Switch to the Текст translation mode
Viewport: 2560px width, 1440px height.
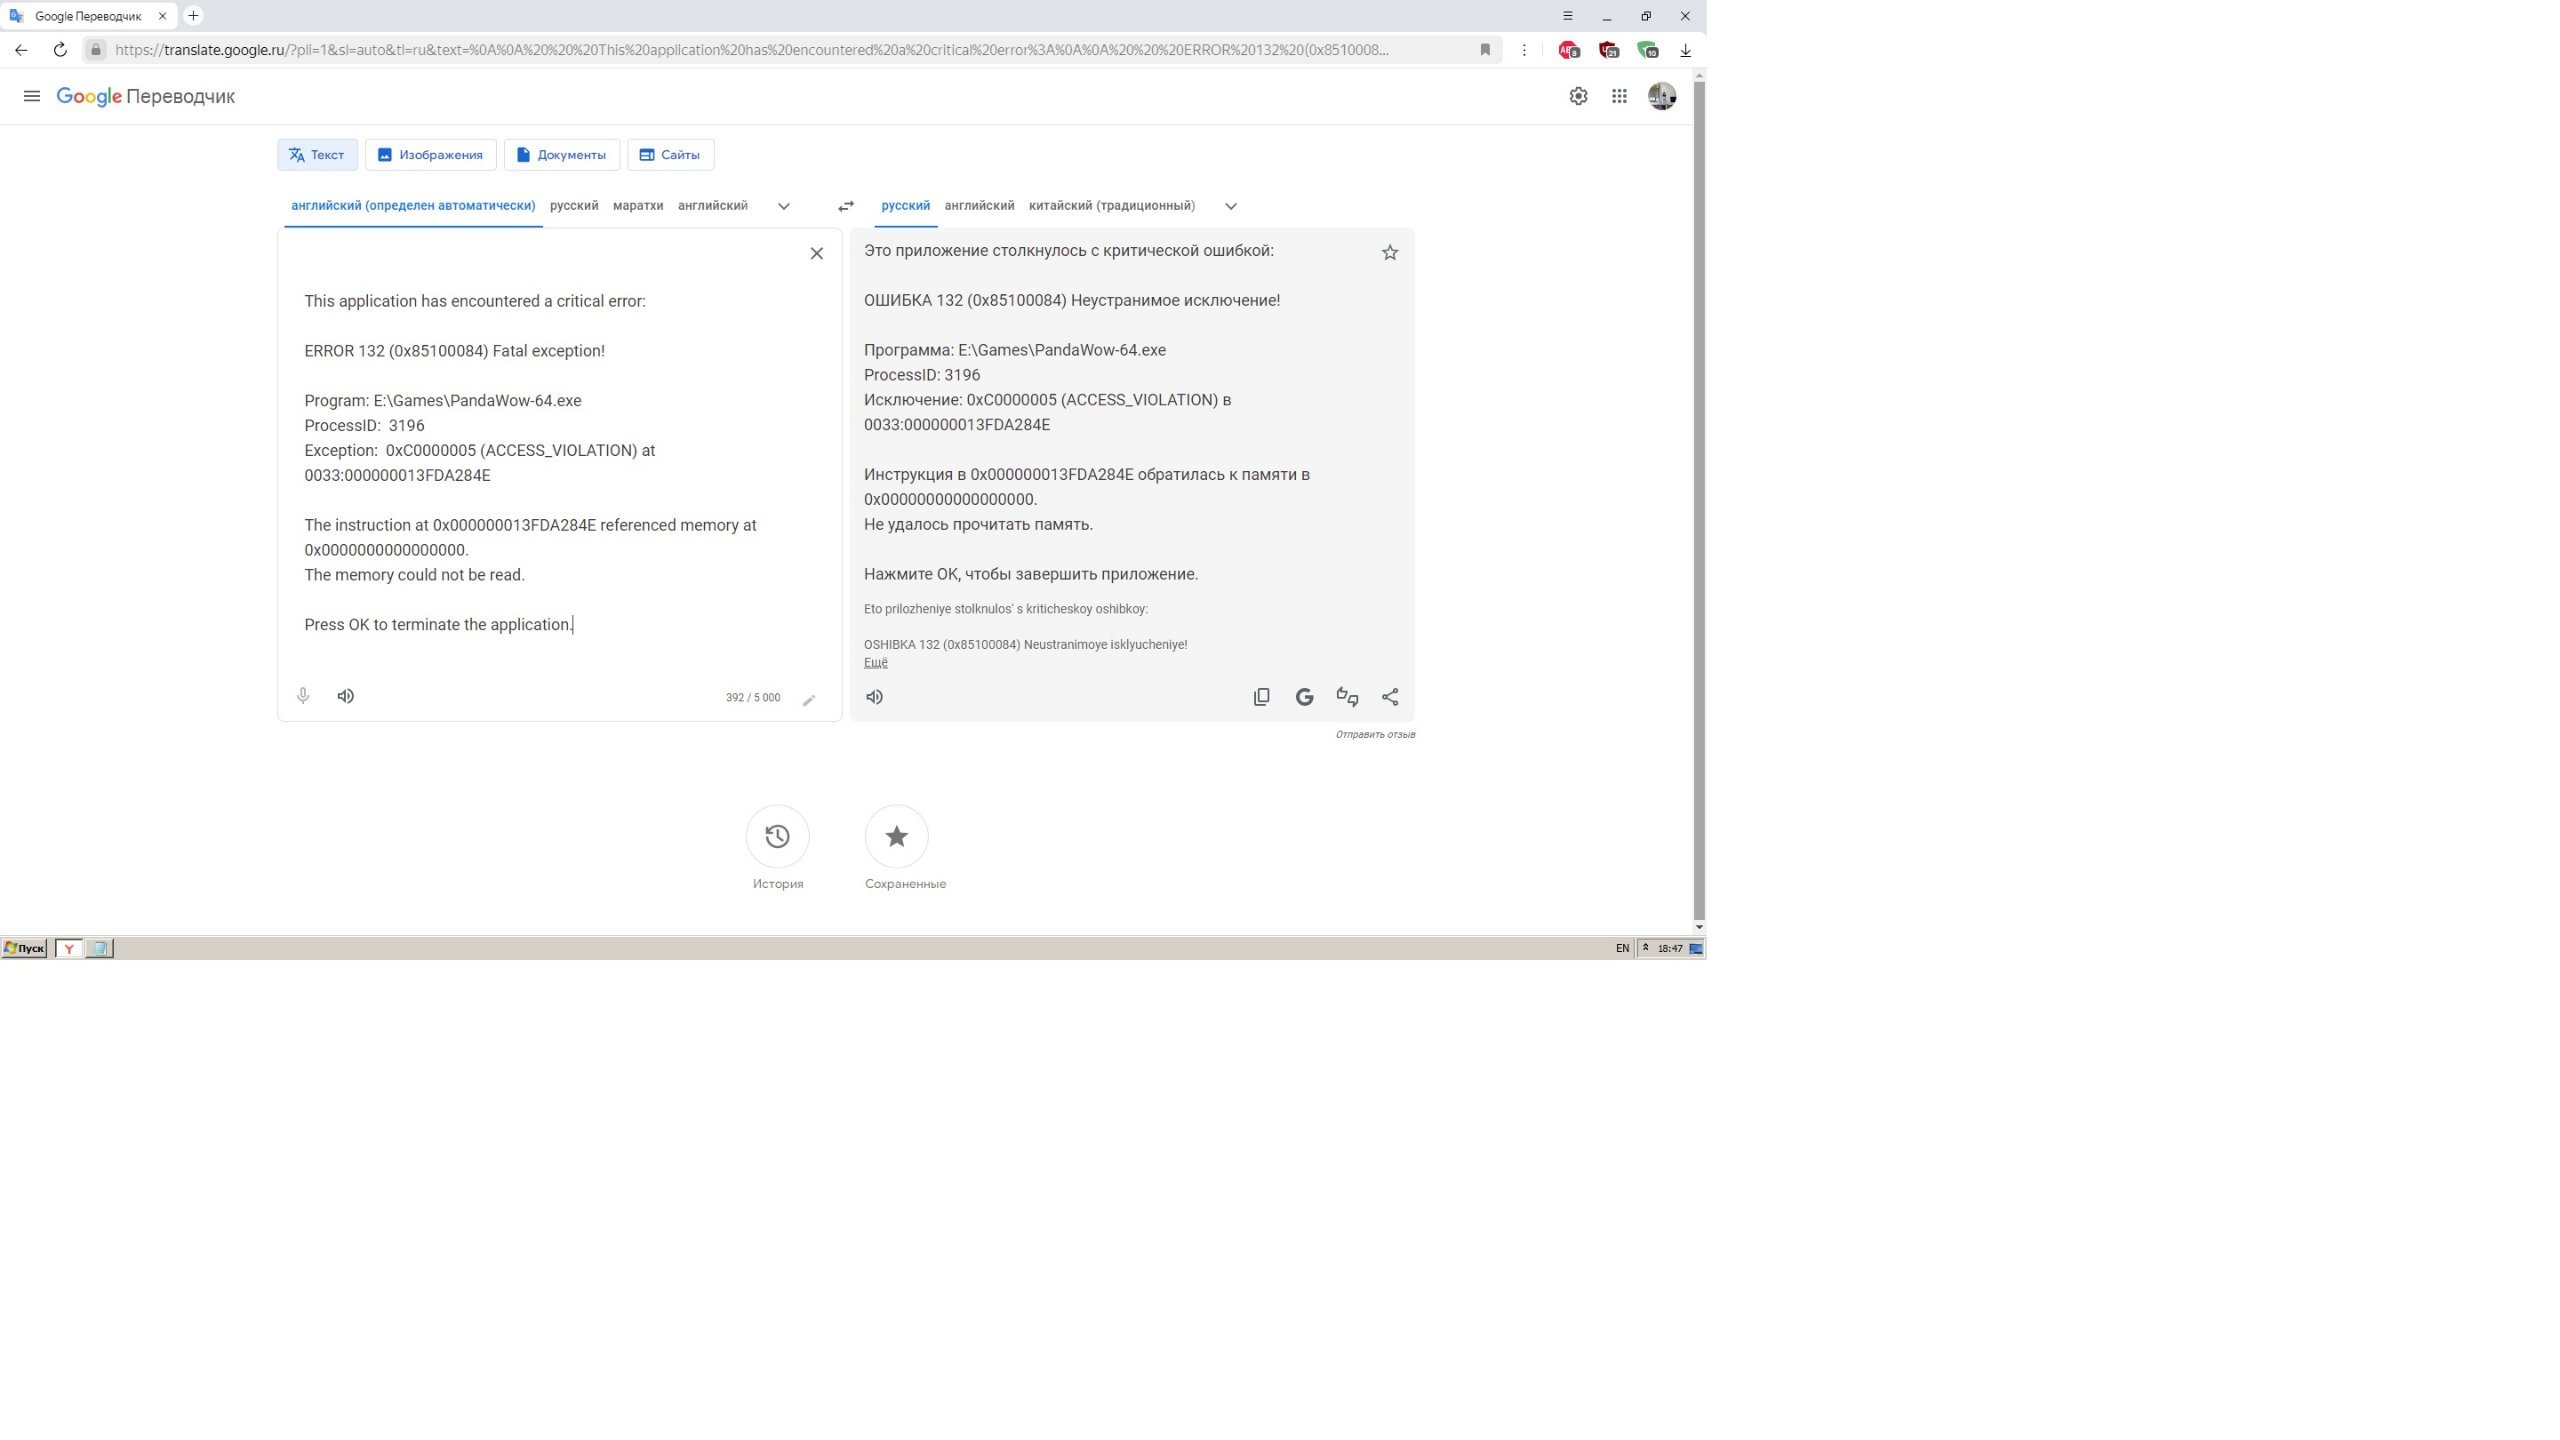click(317, 155)
